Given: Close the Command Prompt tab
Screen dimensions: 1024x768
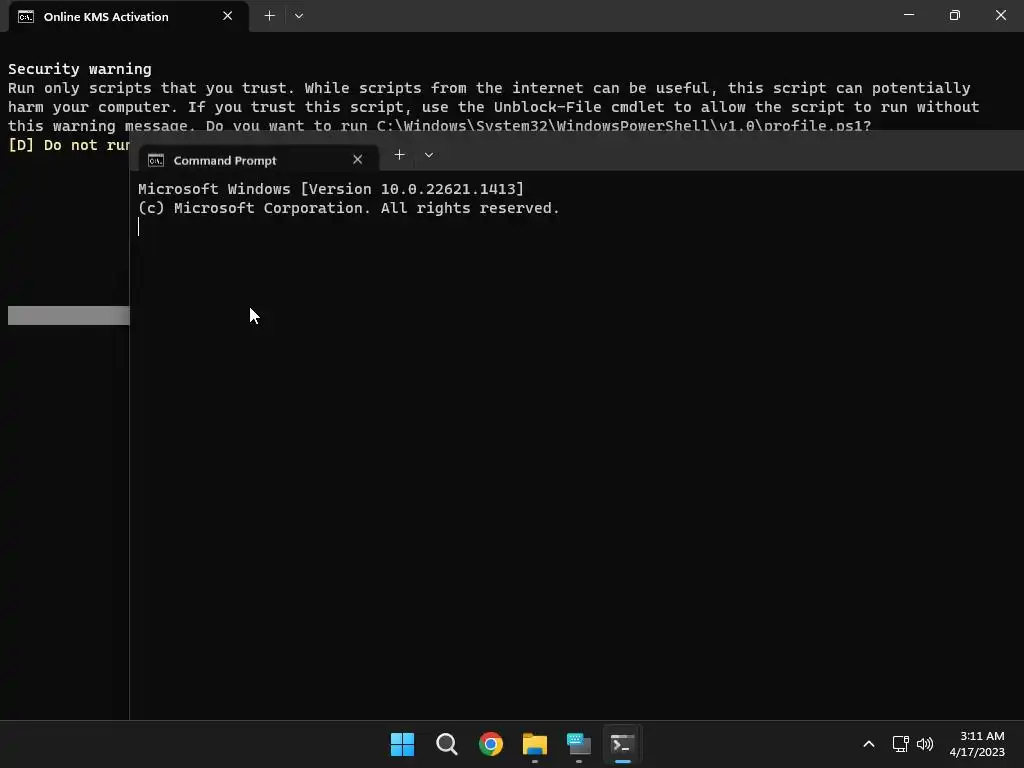Looking at the screenshot, I should point(357,160).
